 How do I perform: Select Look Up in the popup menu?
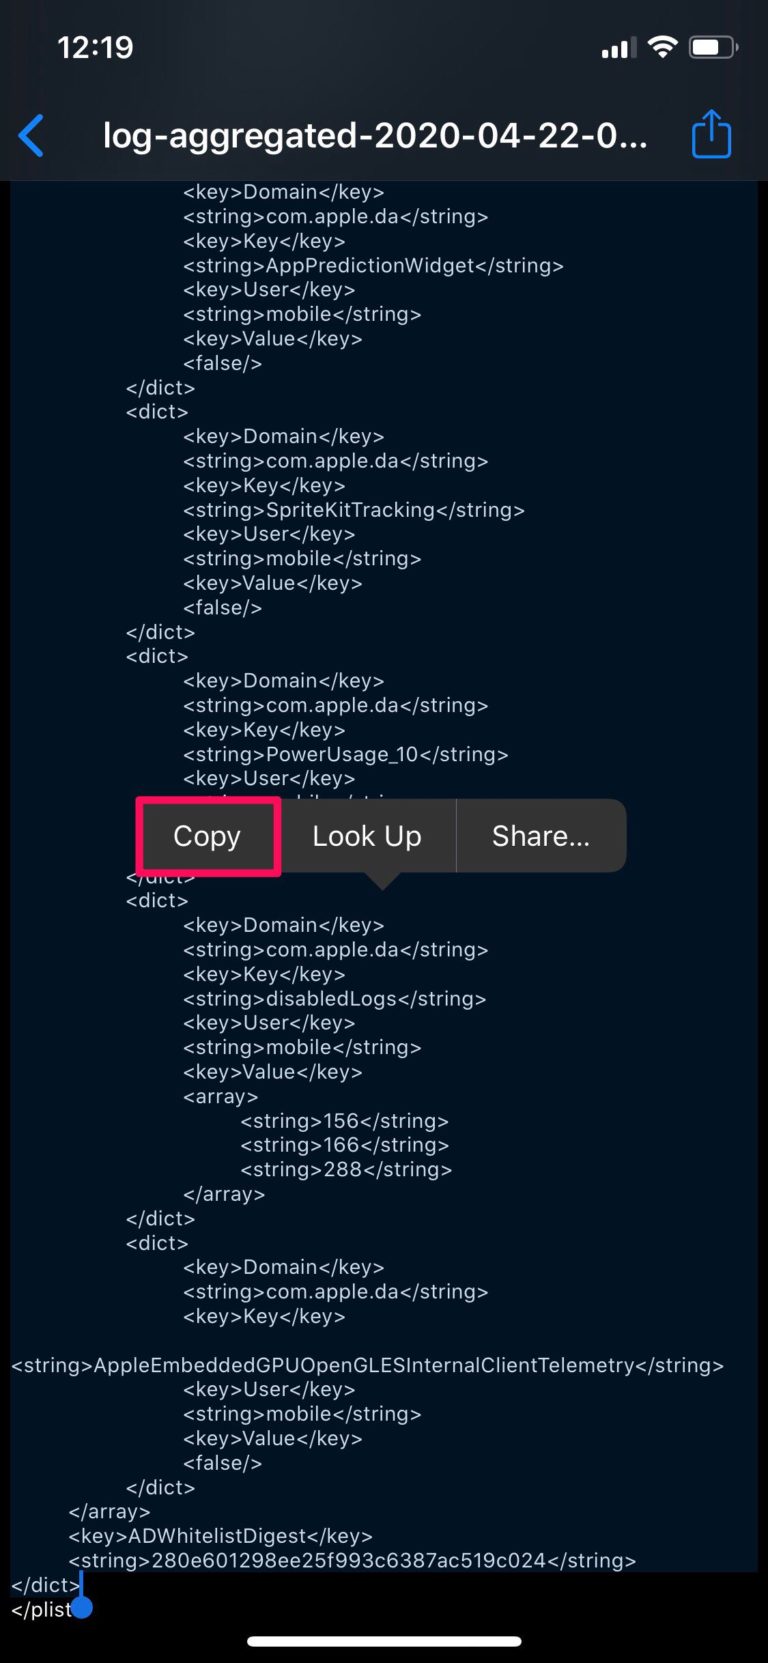coord(367,836)
